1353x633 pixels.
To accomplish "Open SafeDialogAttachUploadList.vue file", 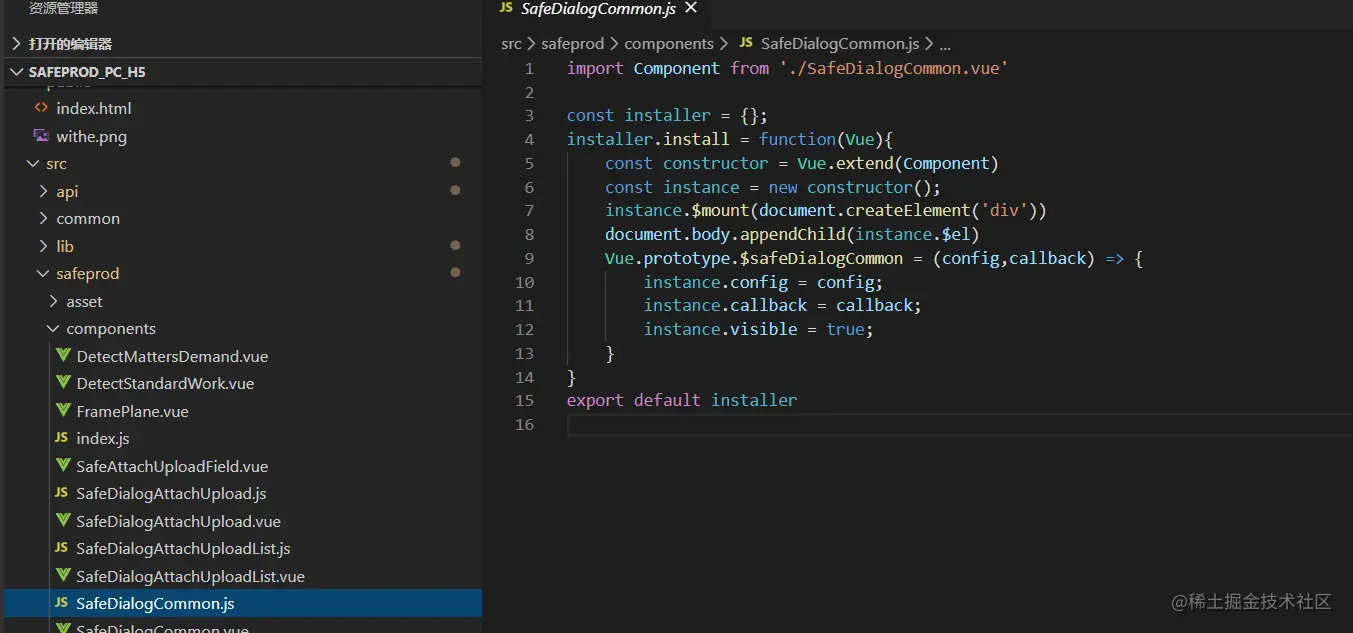I will tap(190, 576).
